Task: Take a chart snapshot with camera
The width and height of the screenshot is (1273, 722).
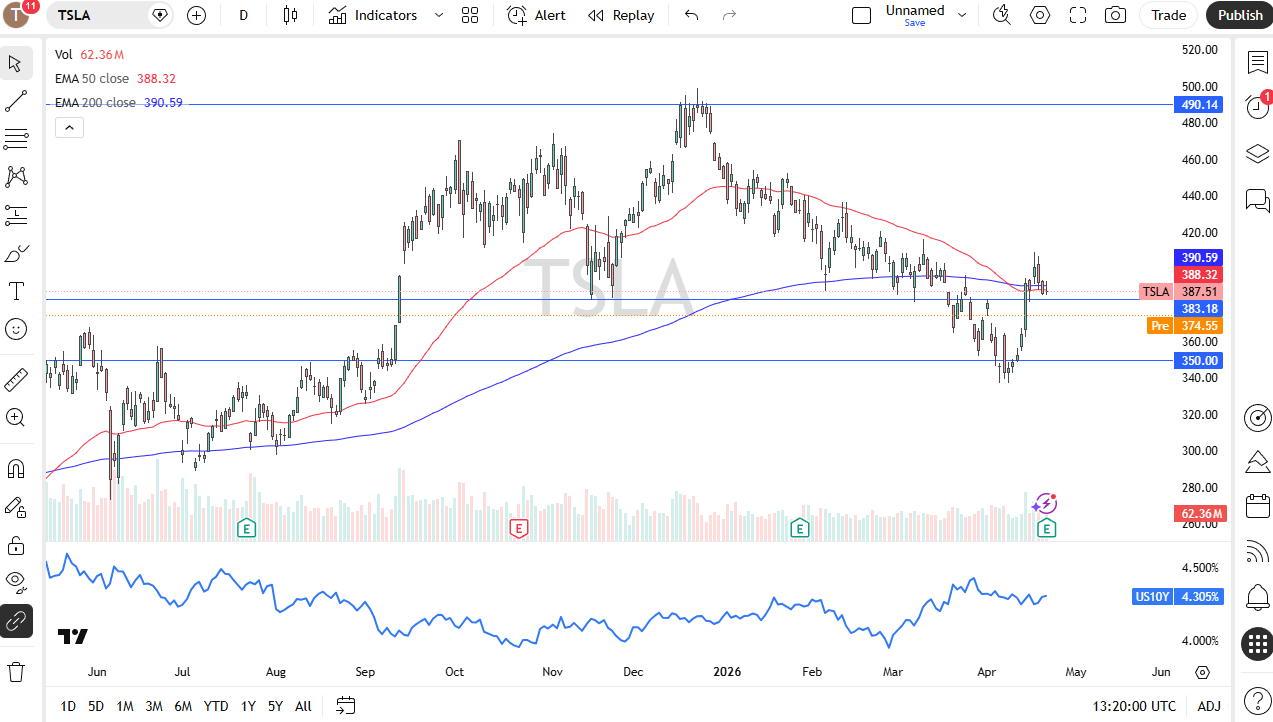Action: [1115, 15]
